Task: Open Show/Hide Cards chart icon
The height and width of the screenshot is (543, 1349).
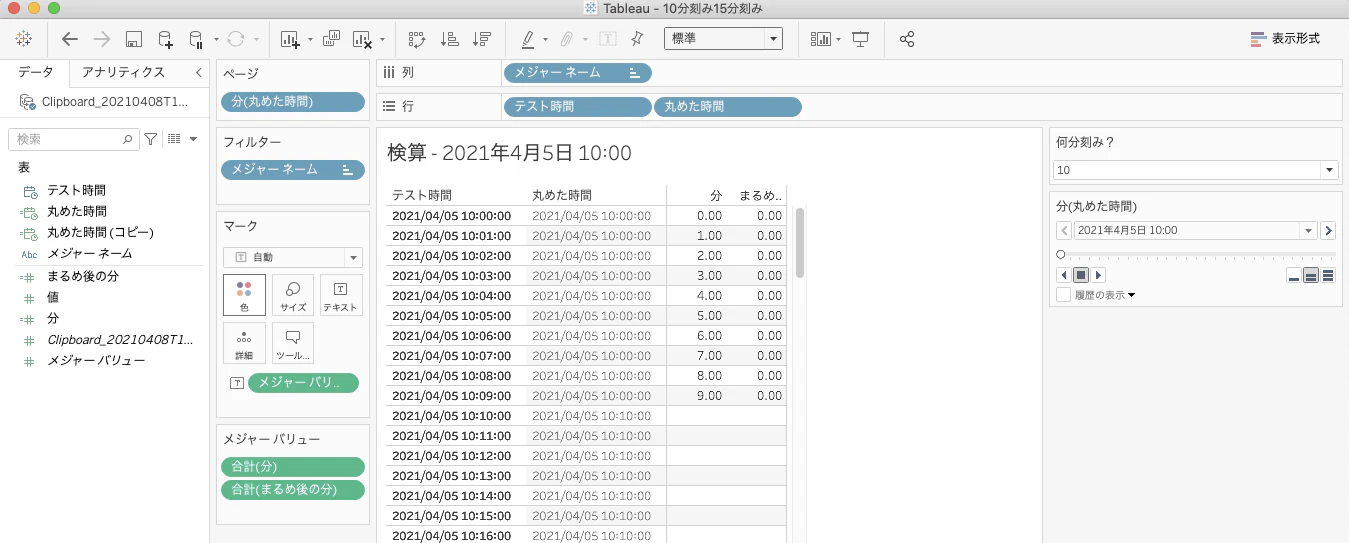Action: tap(821, 39)
